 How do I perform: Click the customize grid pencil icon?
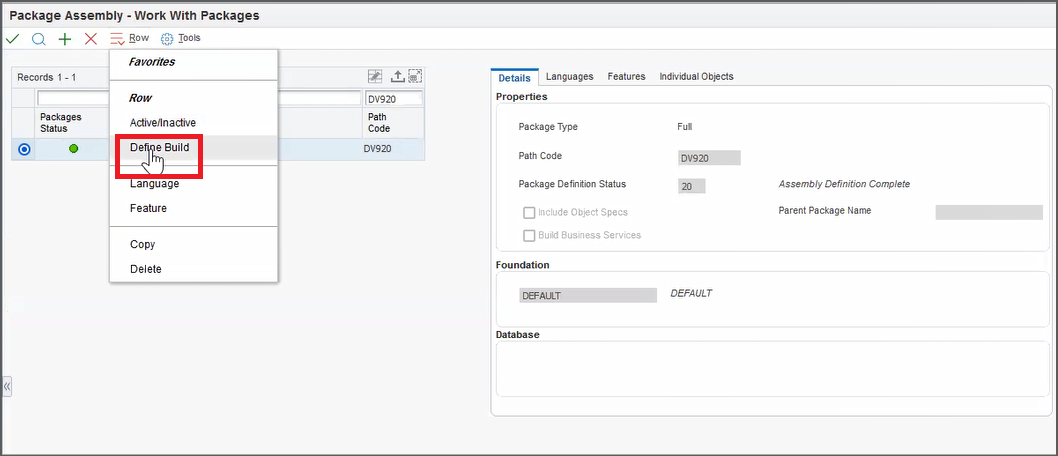point(374,76)
